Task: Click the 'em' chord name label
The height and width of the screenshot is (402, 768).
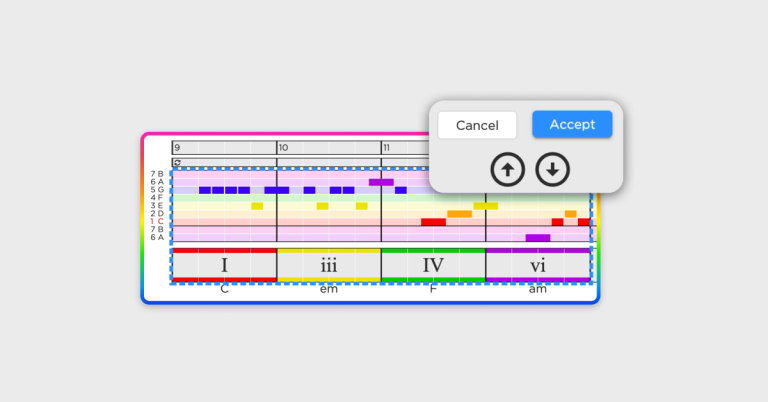Action: pos(329,289)
